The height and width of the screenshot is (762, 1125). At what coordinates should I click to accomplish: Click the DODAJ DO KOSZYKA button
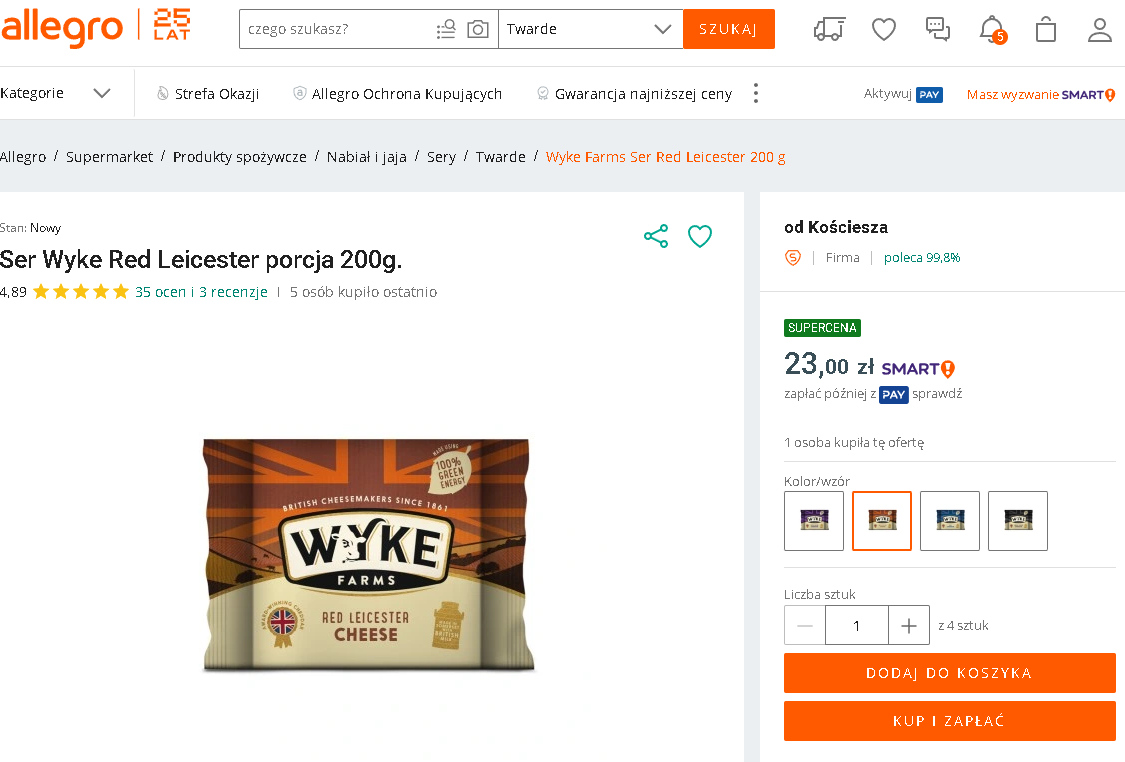coord(949,673)
